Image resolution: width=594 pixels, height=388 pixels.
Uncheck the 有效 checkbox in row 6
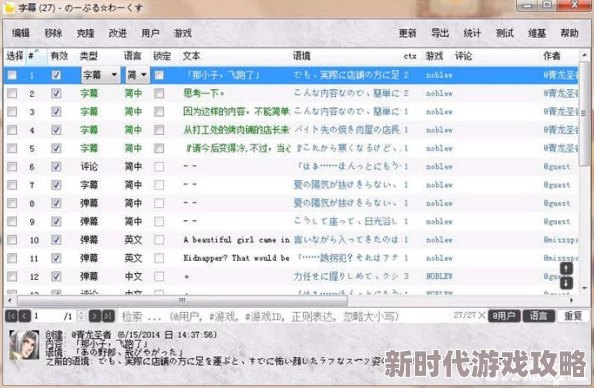click(56, 166)
